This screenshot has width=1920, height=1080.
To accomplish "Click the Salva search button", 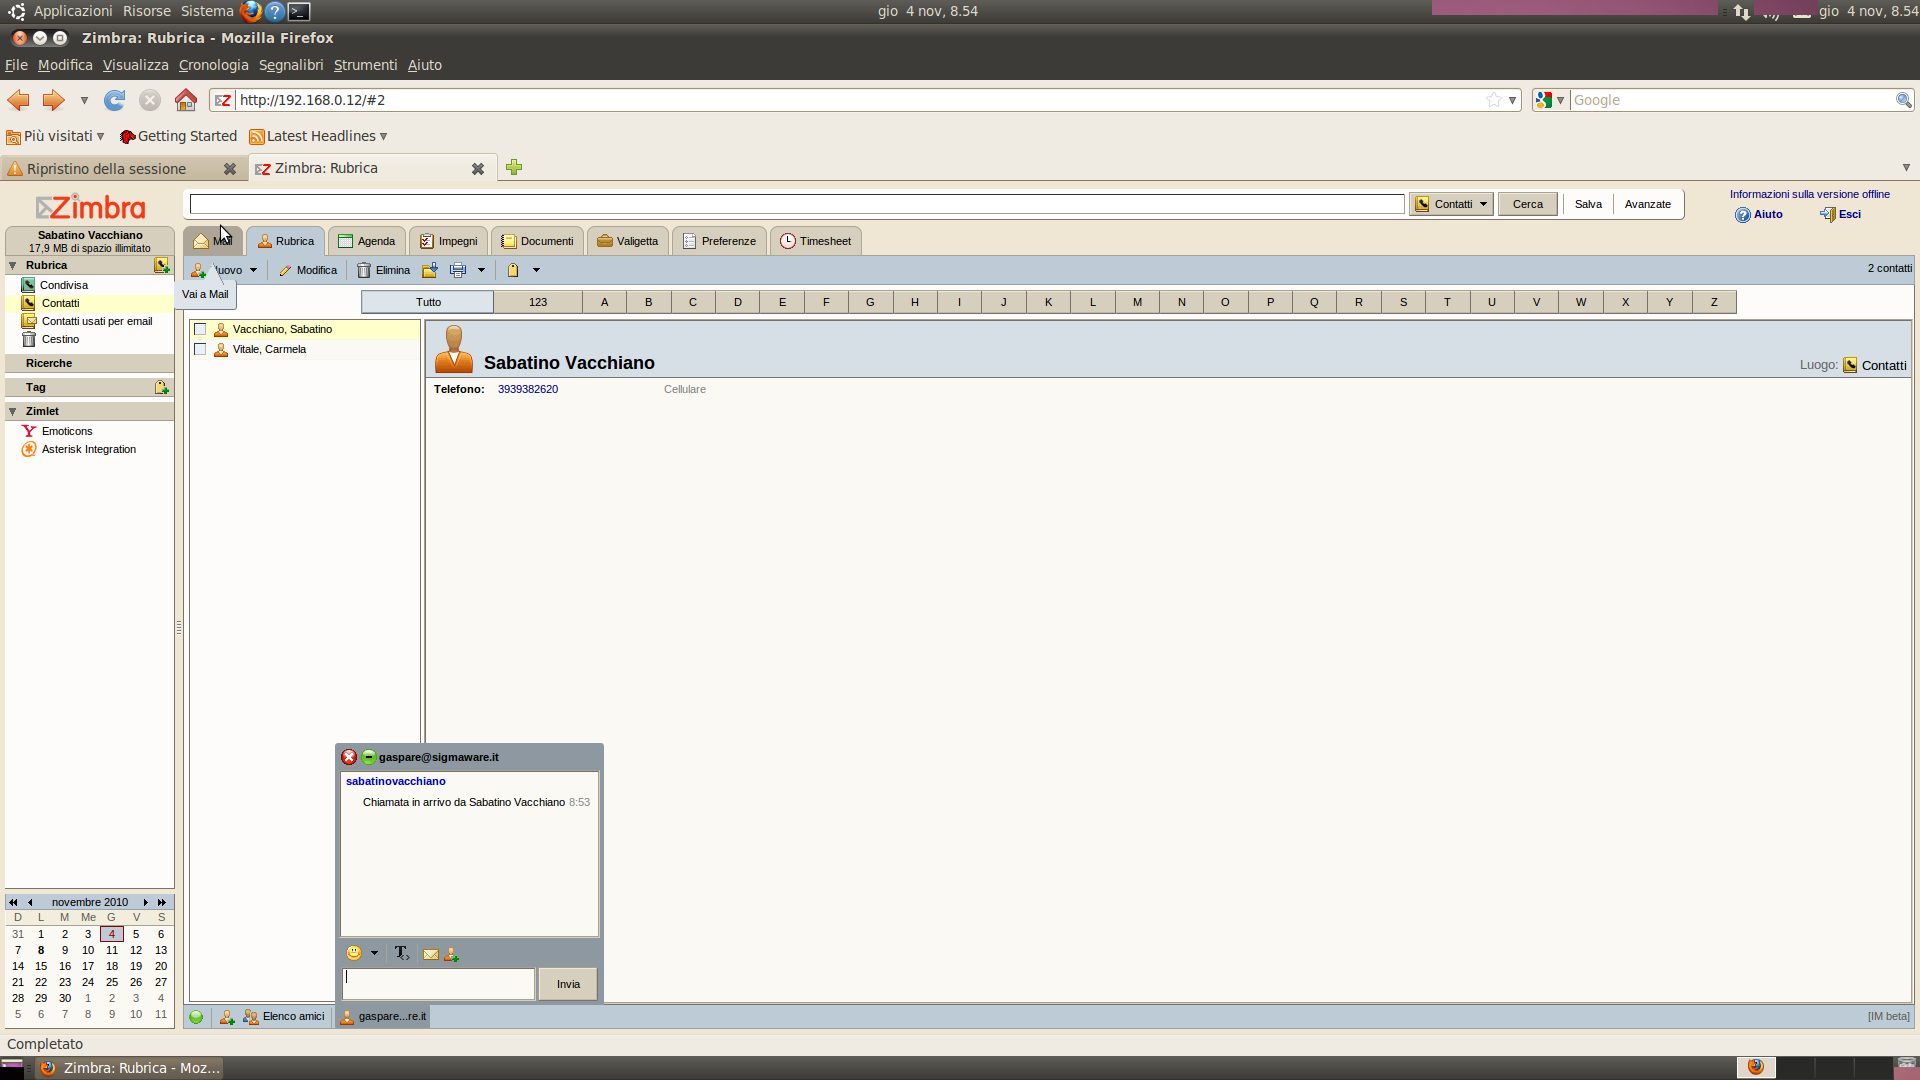I will [x=1588, y=204].
